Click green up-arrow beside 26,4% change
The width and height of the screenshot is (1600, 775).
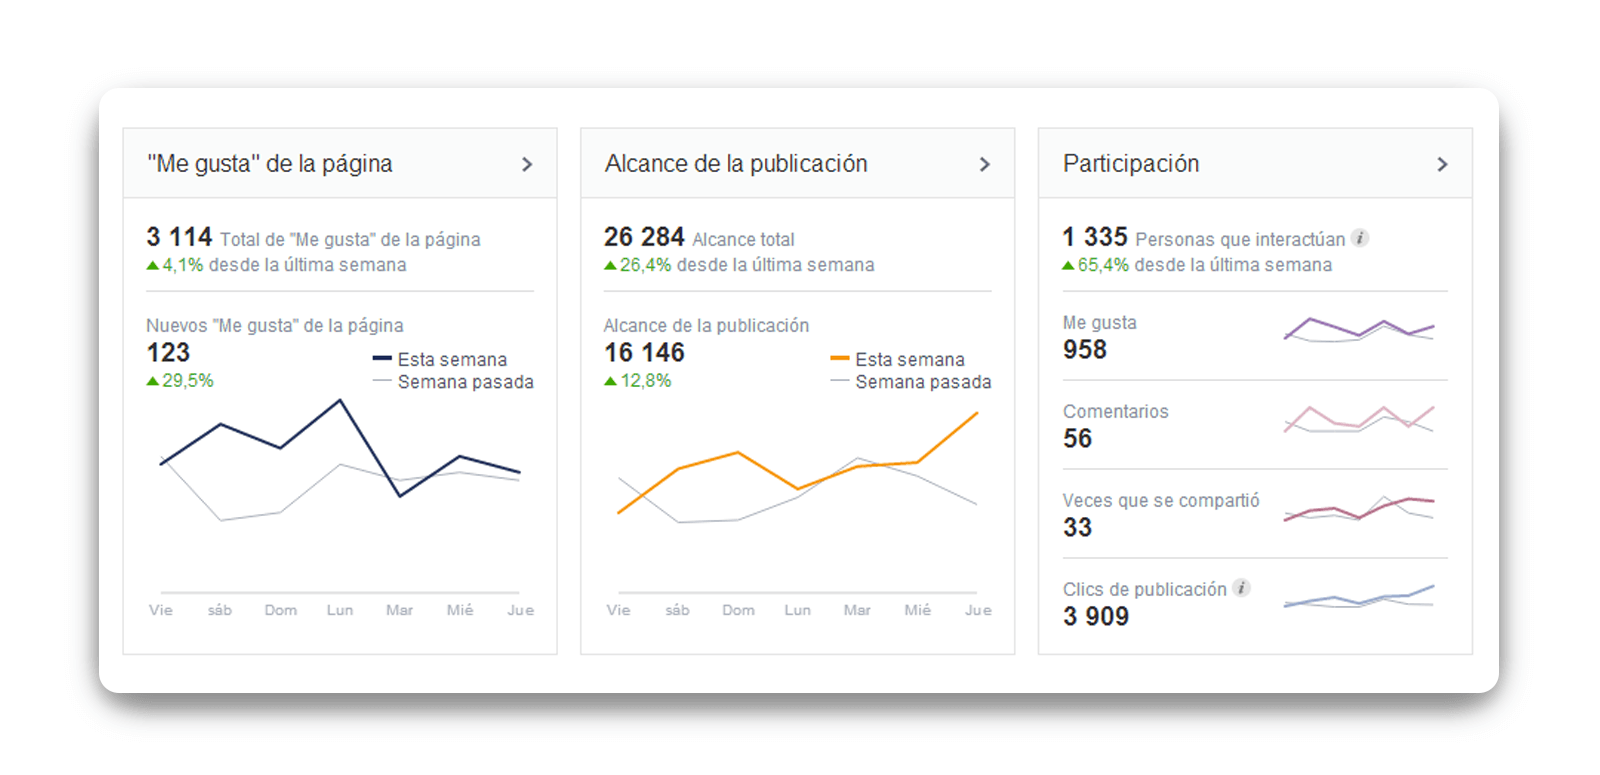tap(610, 266)
